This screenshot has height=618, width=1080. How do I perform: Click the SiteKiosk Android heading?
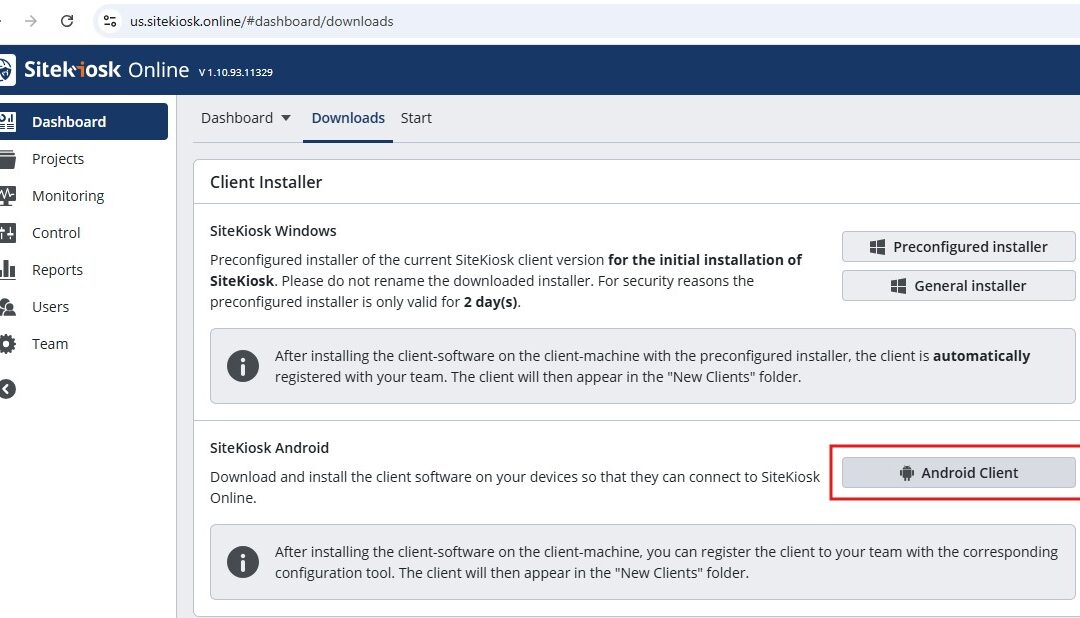pos(269,448)
